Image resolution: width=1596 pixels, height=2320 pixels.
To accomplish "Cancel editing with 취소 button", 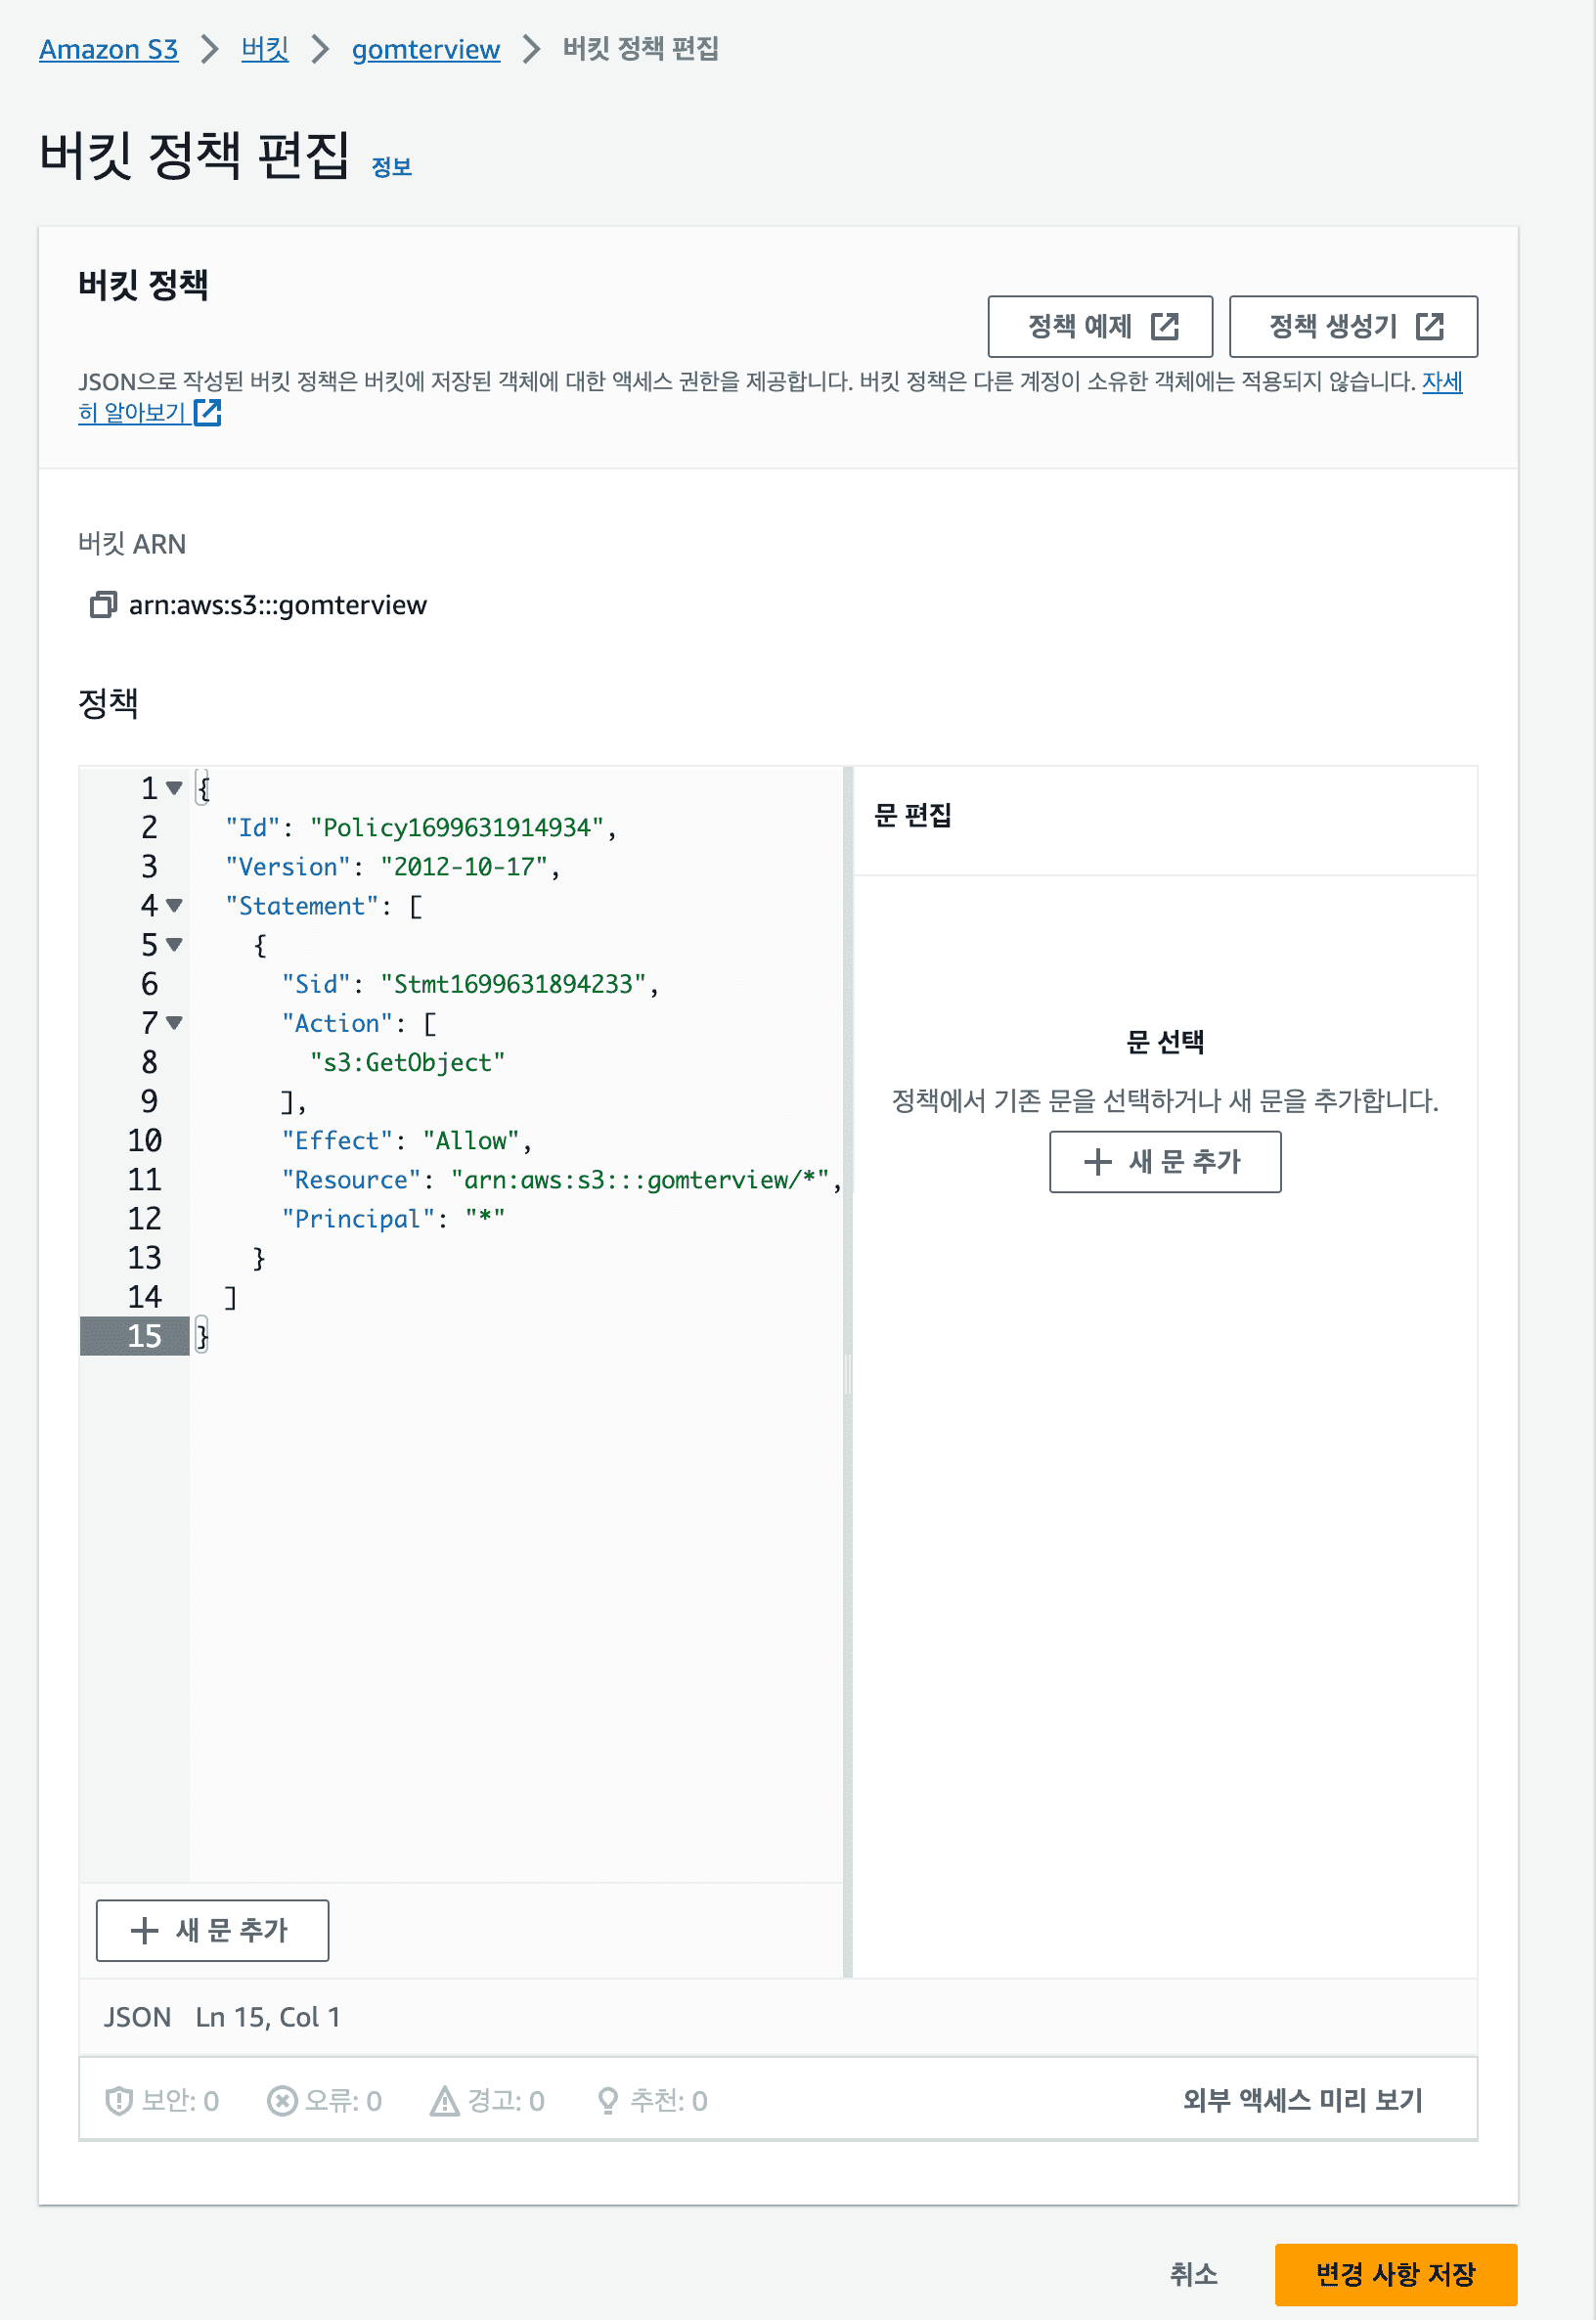I will pyautogui.click(x=1193, y=2274).
